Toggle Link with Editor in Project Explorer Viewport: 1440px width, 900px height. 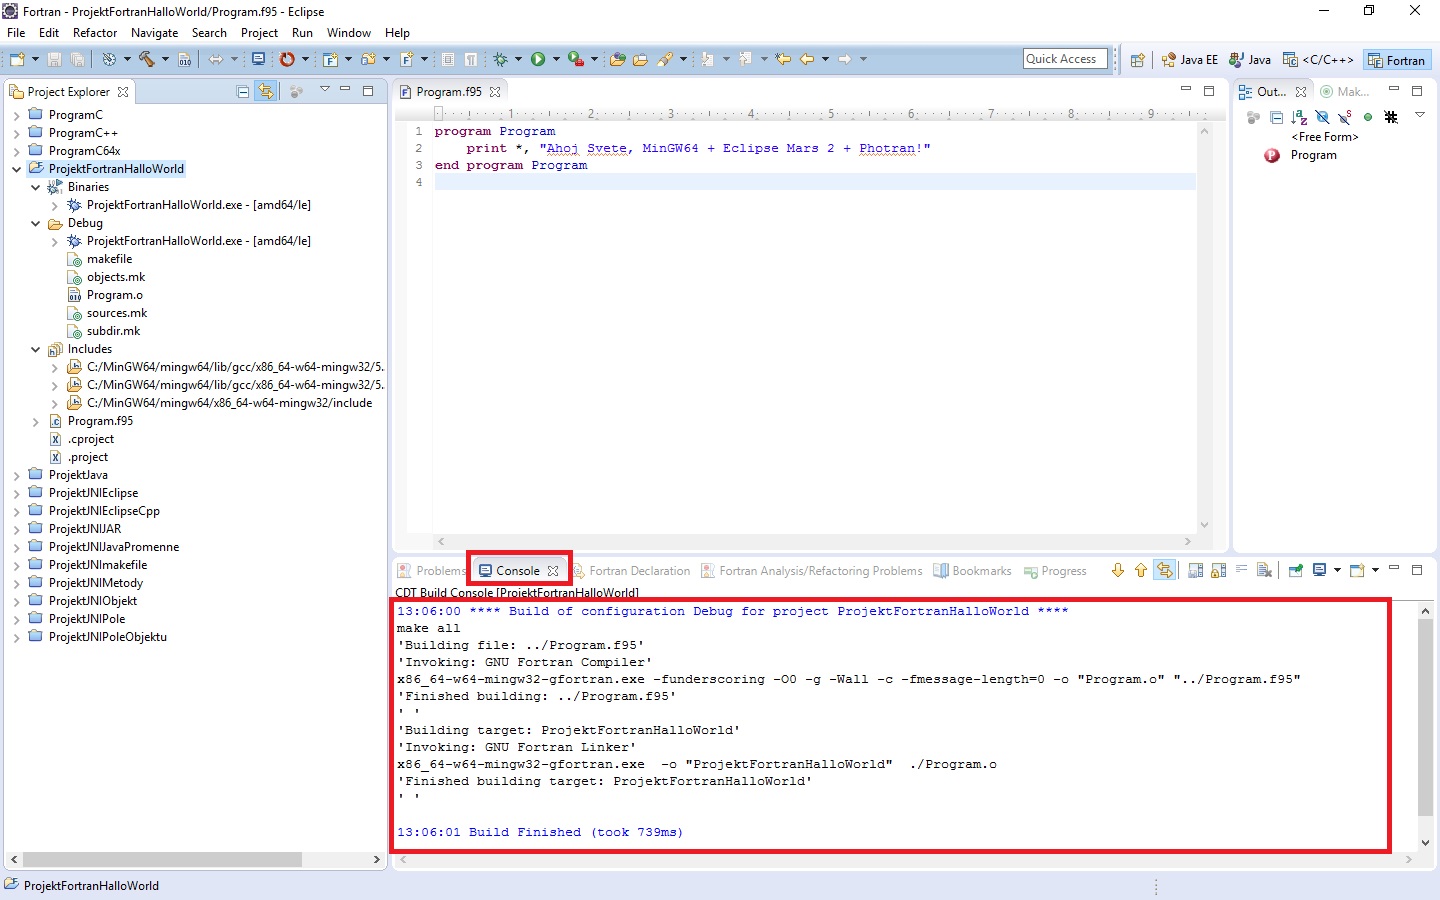(266, 90)
